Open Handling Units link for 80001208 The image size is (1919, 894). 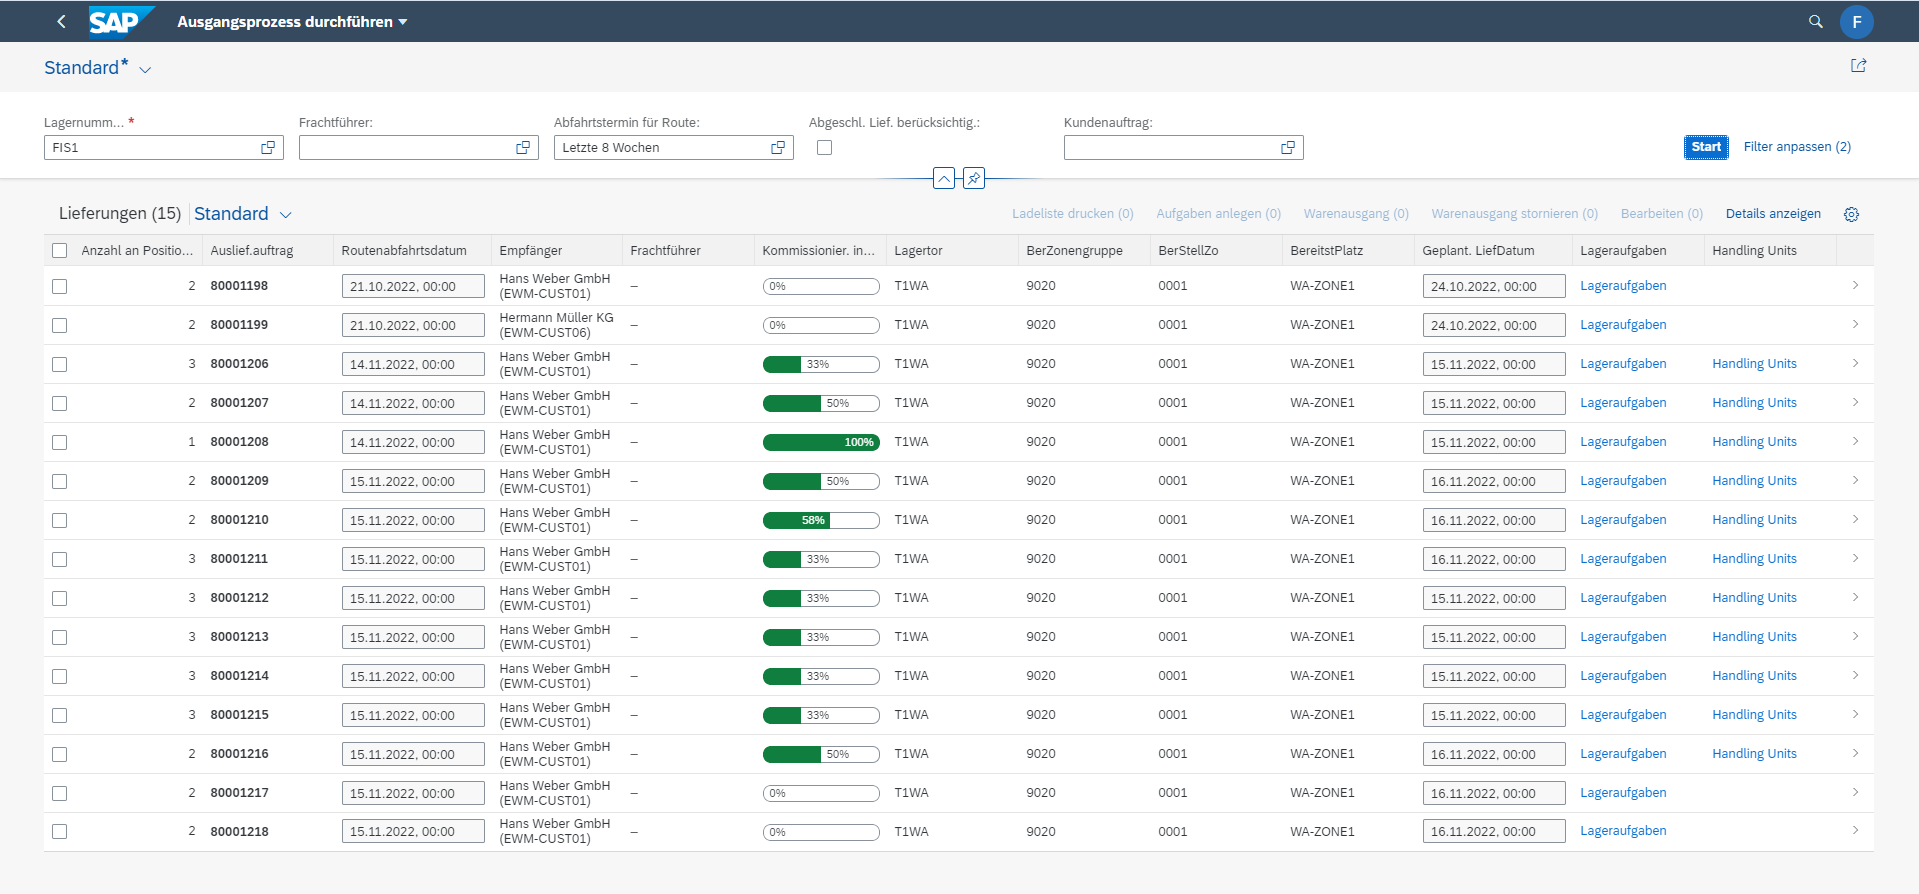click(1754, 442)
